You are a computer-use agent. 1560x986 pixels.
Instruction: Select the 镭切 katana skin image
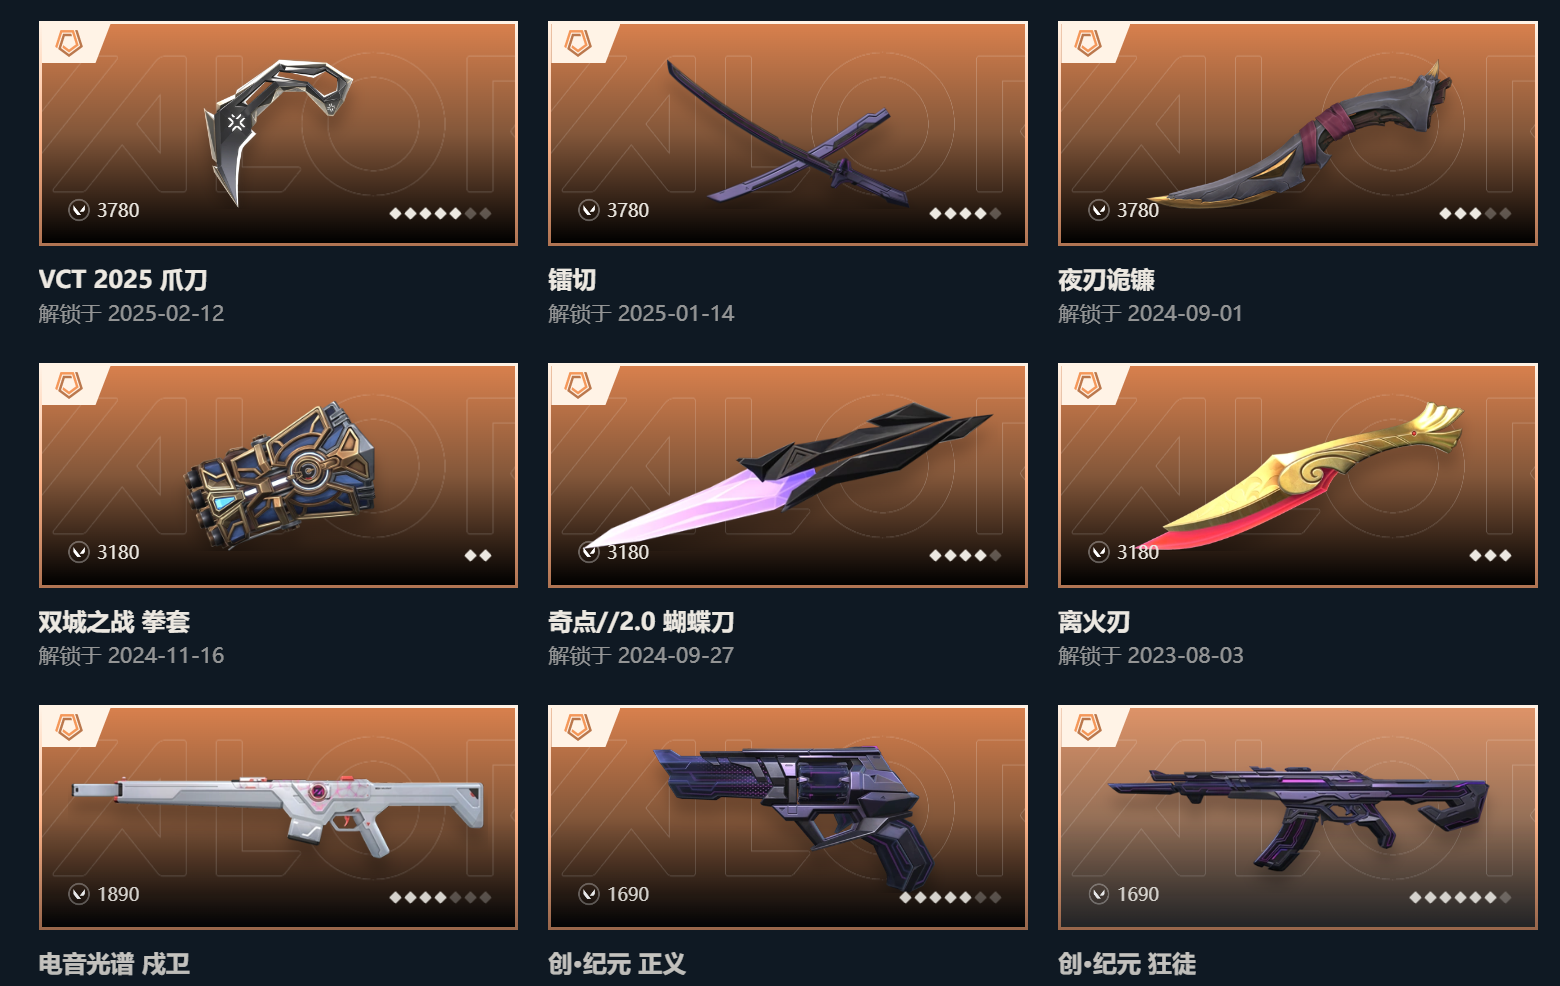[x=788, y=133]
